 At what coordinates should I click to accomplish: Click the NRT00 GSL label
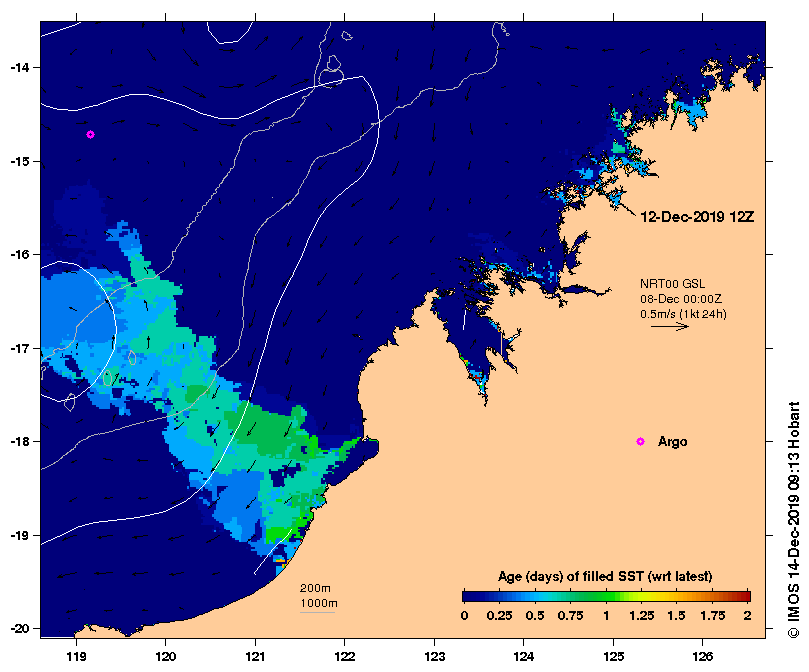672,284
